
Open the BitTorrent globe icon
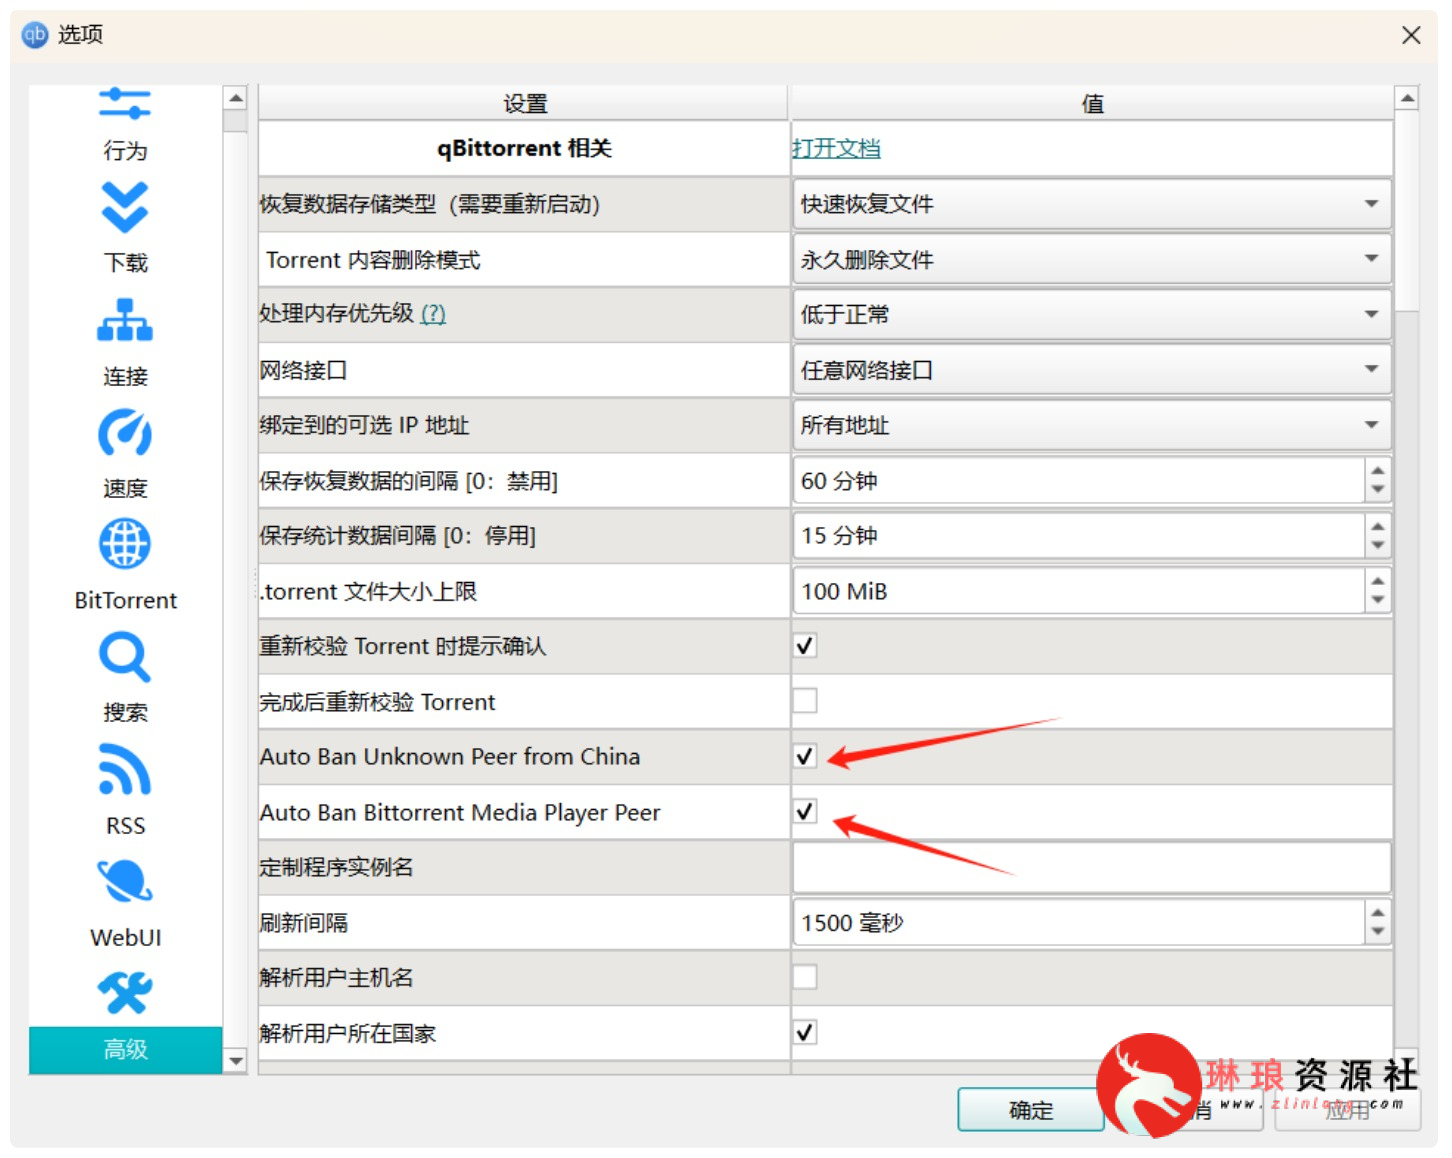[x=125, y=545]
